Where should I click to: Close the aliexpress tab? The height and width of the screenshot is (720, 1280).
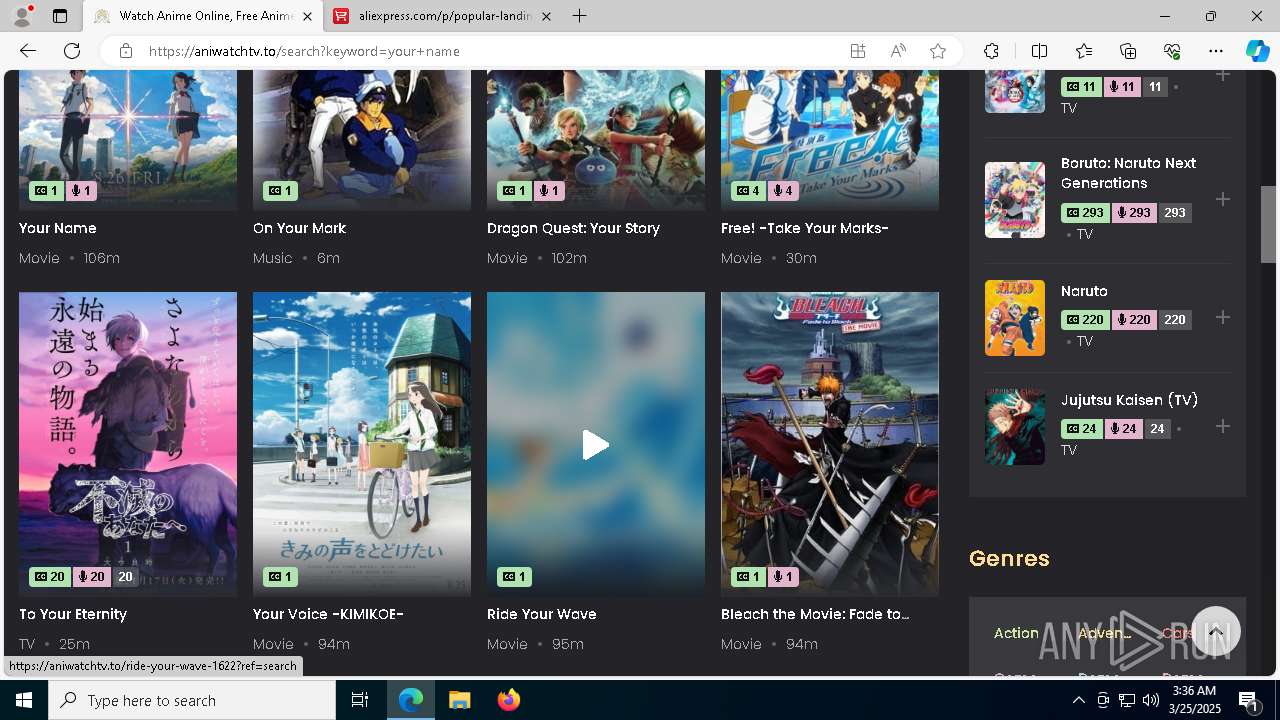(546, 16)
